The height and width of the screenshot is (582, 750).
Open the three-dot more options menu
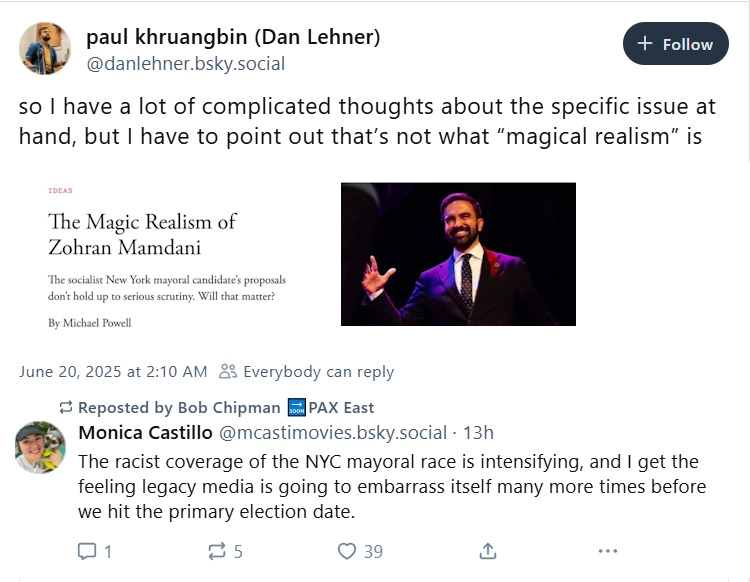pos(607,551)
